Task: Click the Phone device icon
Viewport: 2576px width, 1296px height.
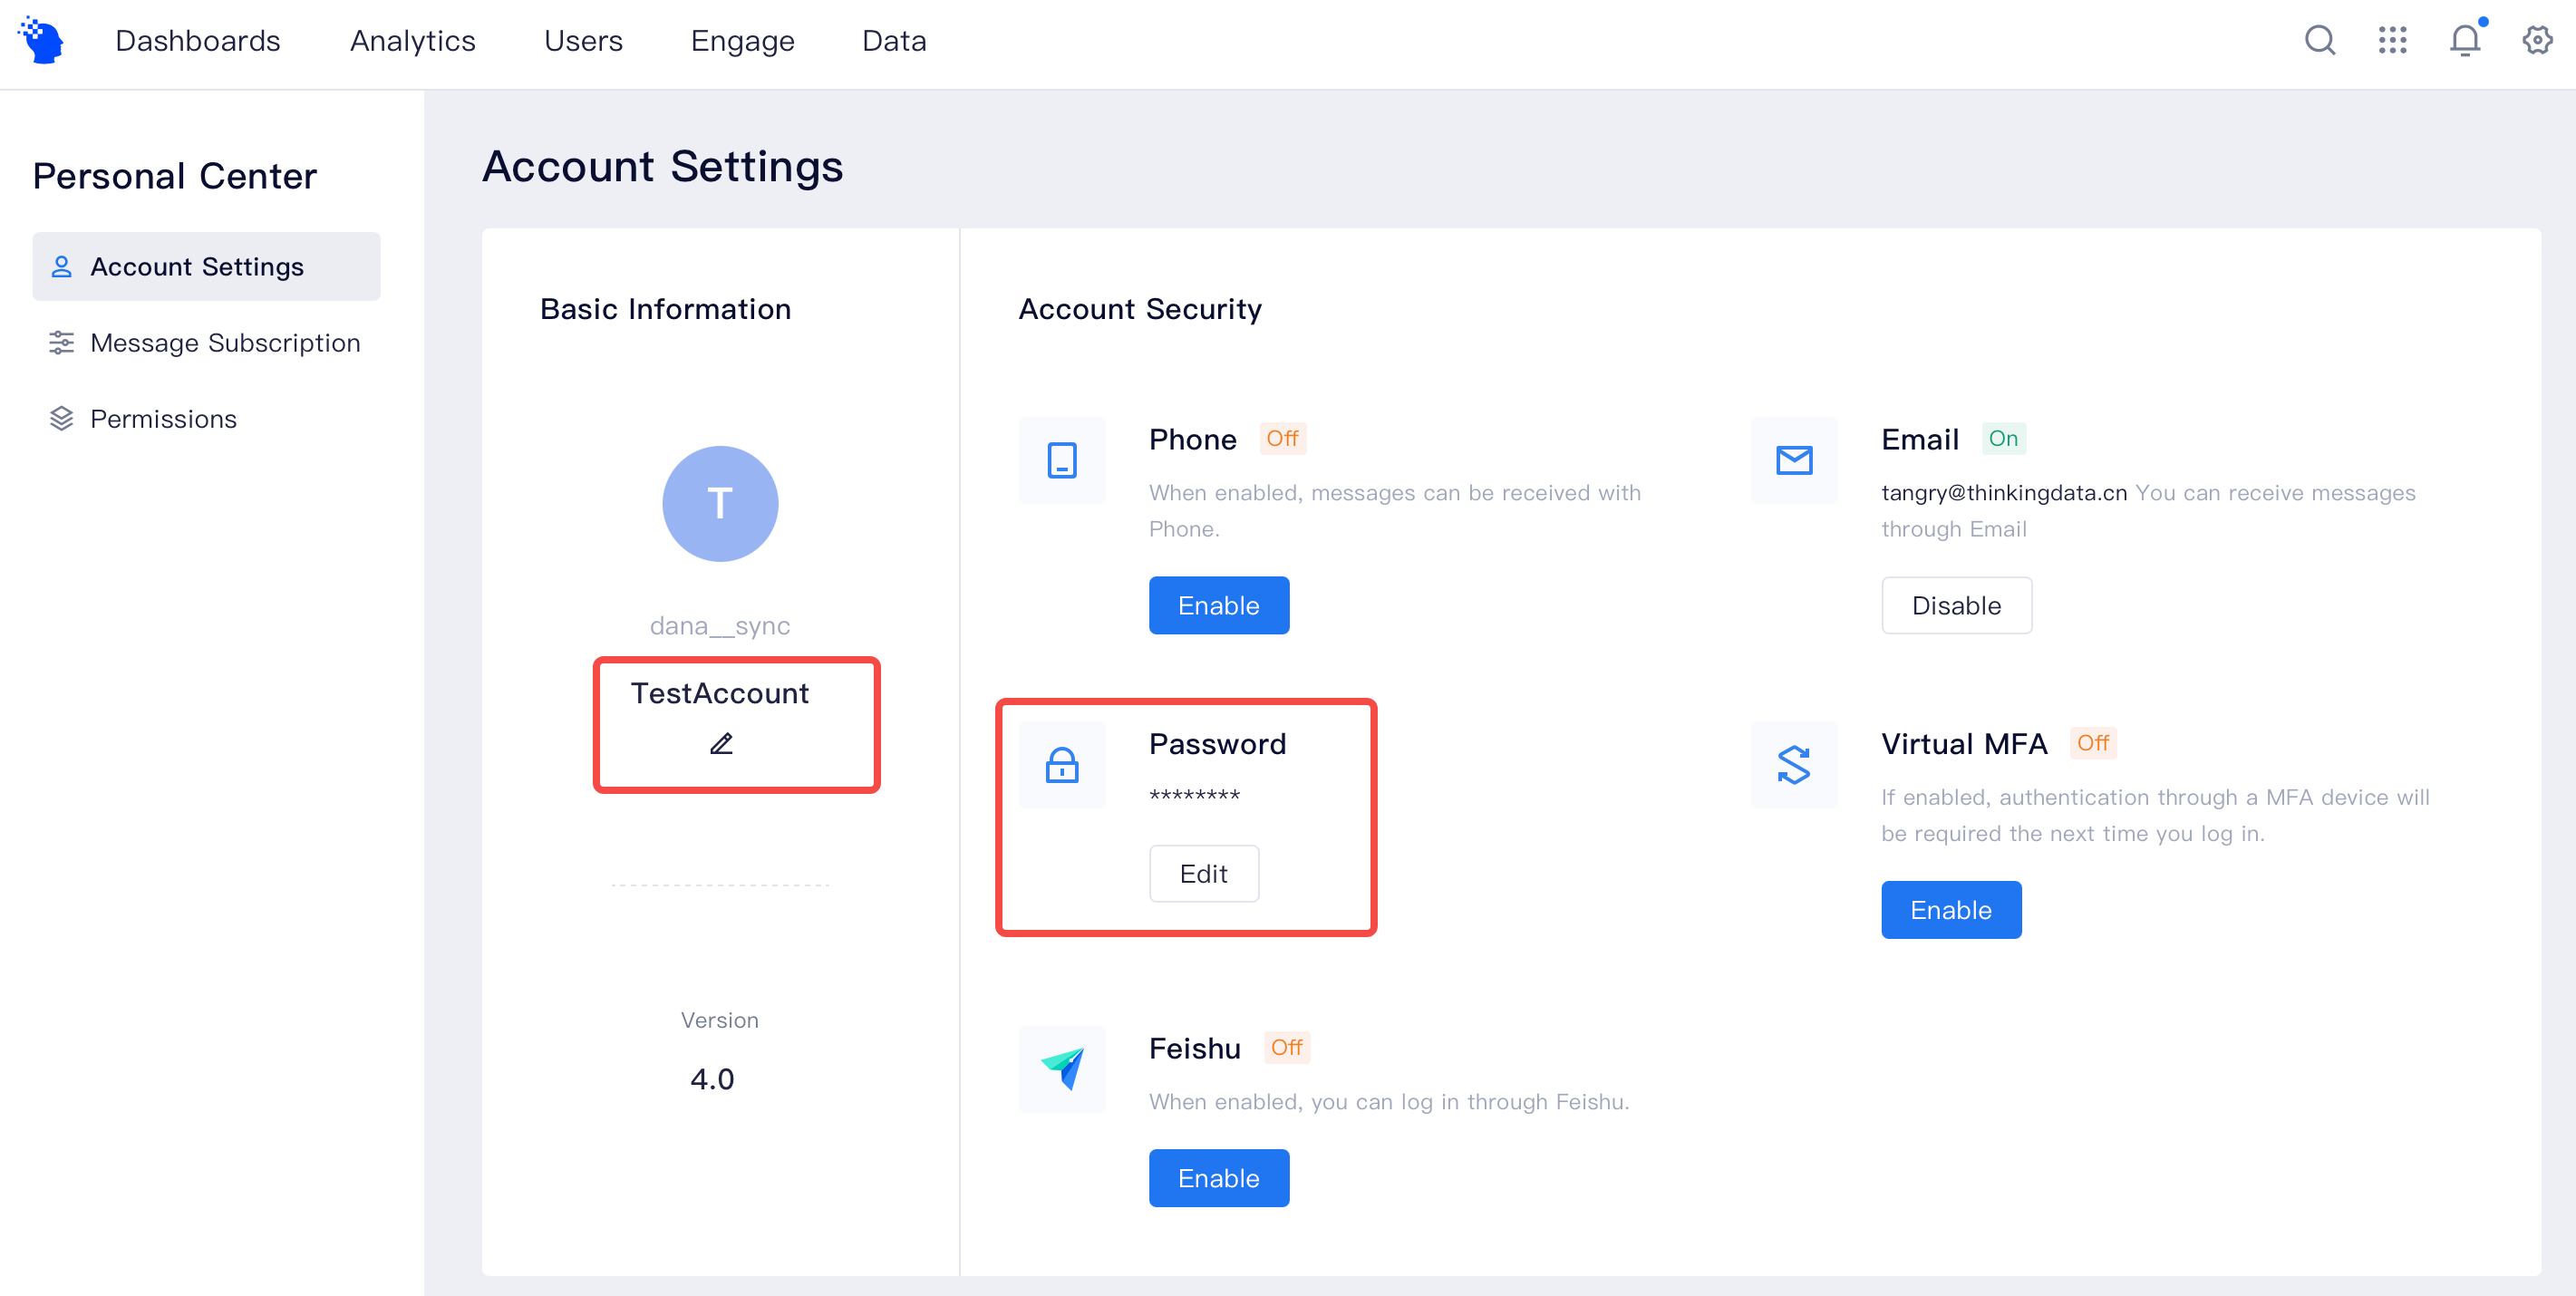Action: click(1062, 460)
